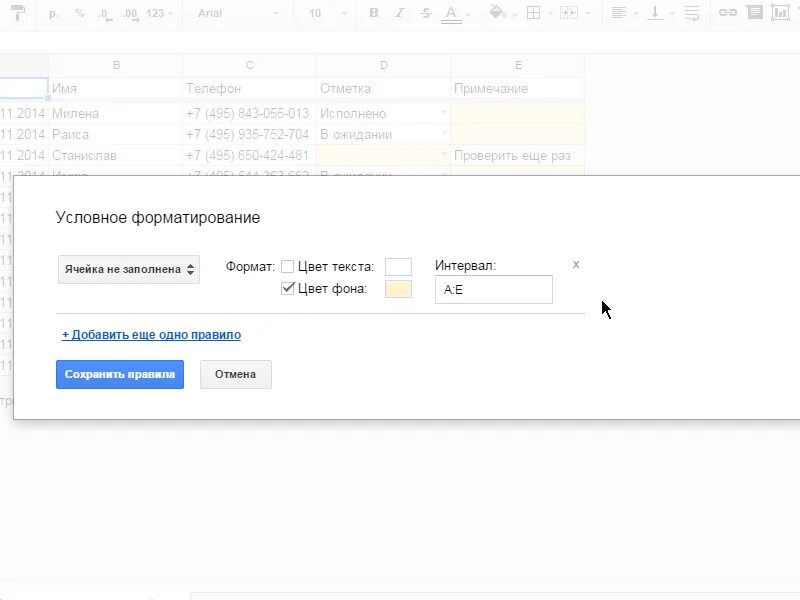Select column D header
This screenshot has height=600, width=800.
384,65
